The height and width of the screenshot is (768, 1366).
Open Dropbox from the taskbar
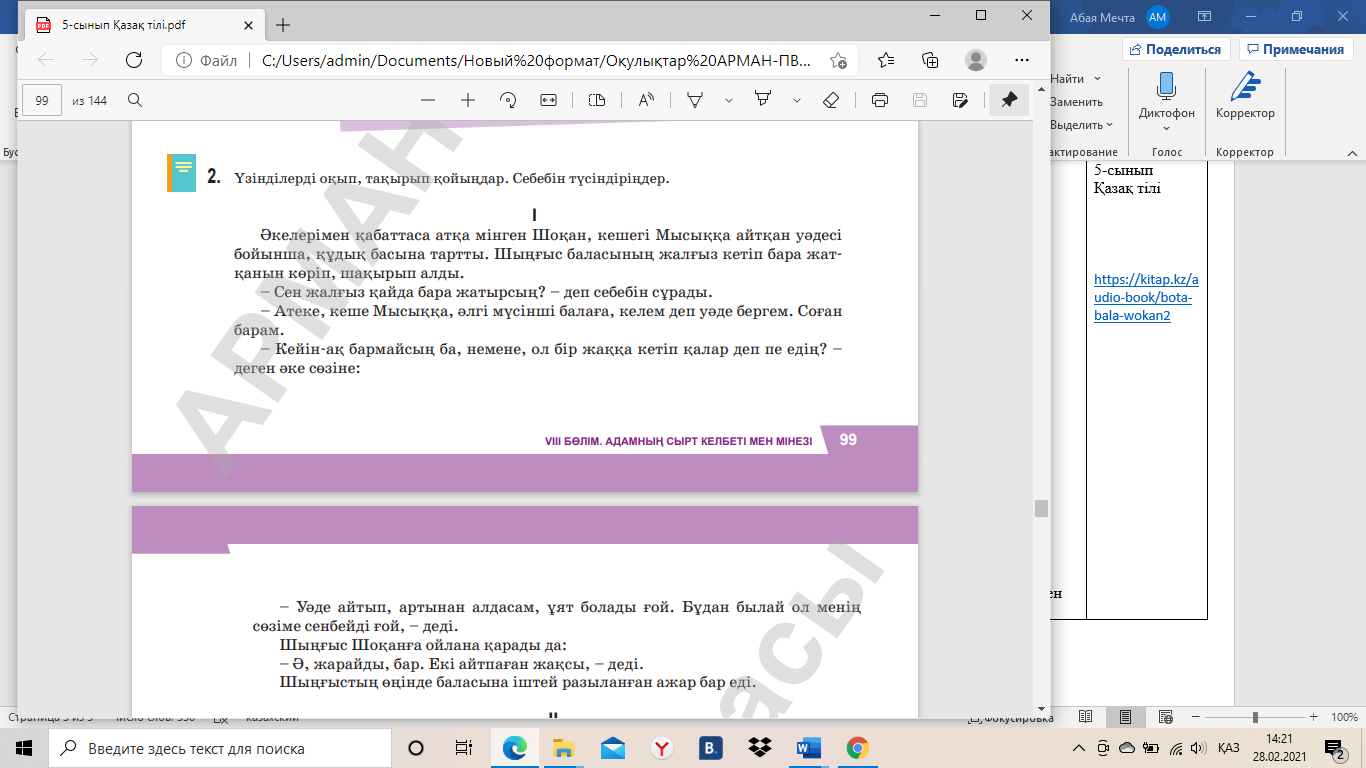point(760,748)
